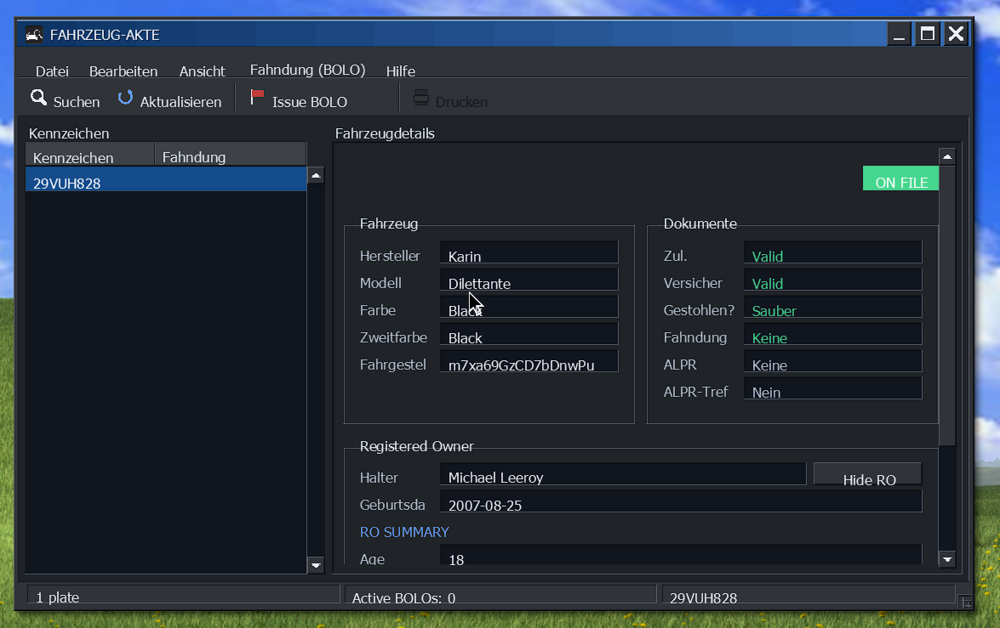The image size is (1000, 628).
Task: Click the Dokumente group label
Action: [700, 224]
